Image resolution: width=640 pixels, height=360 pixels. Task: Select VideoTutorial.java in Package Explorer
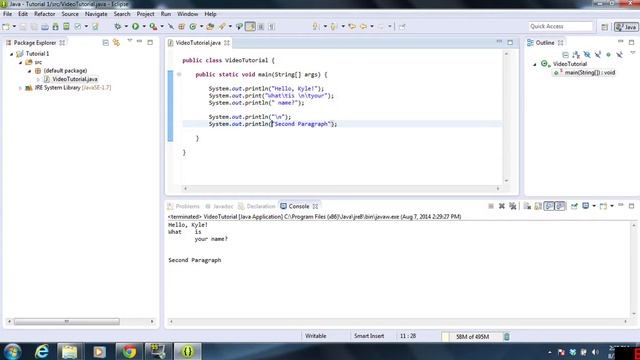pos(75,79)
